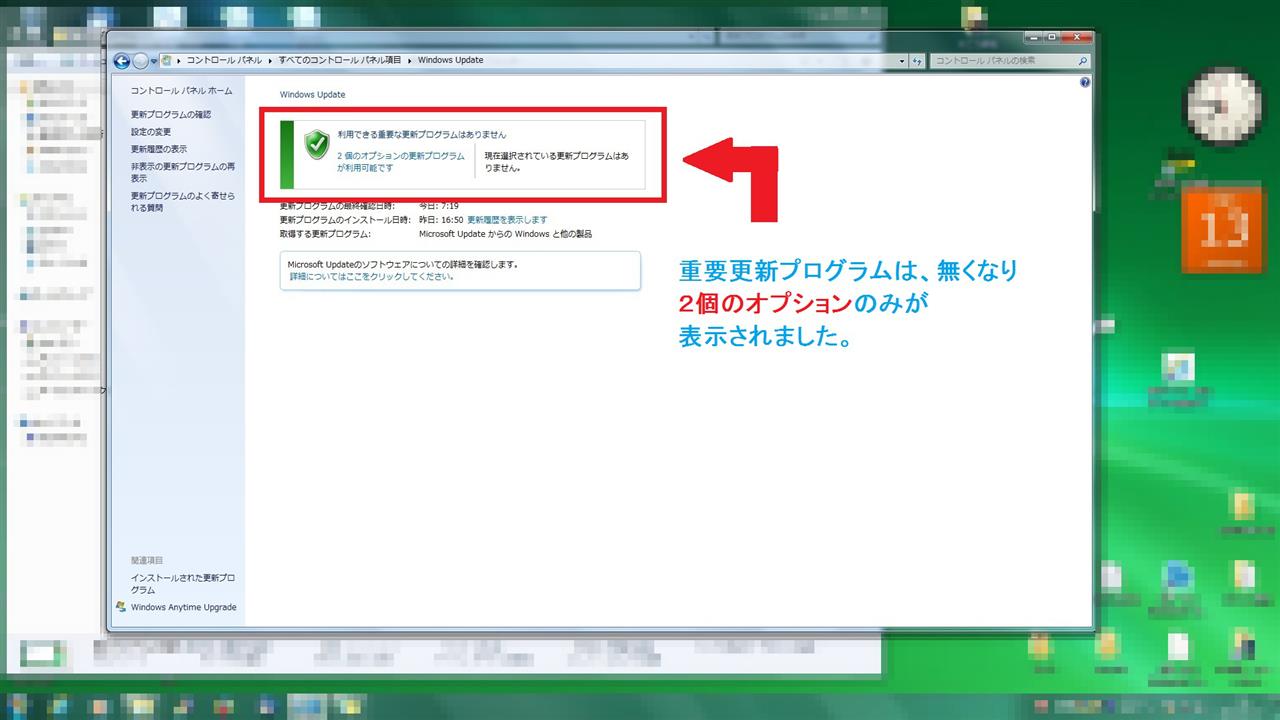Viewport: 1280px width, 720px height.
Task: Select Windows Update breadcrumb in address bar
Action: 450,60
